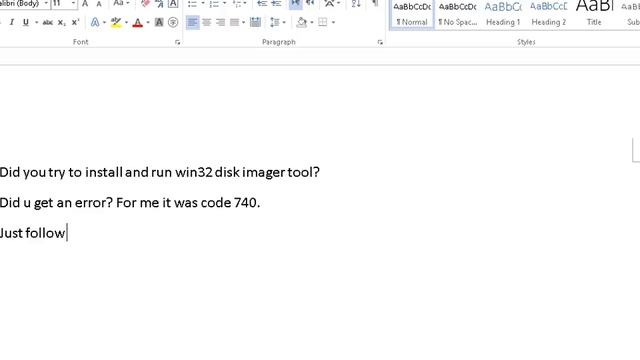This screenshot has height=360, width=640.
Task: Toggle underline formatting
Action: pyautogui.click(x=26, y=22)
